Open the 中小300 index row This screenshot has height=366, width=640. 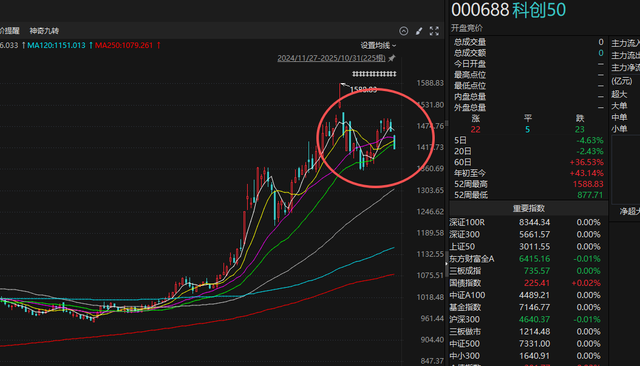tap(528, 356)
